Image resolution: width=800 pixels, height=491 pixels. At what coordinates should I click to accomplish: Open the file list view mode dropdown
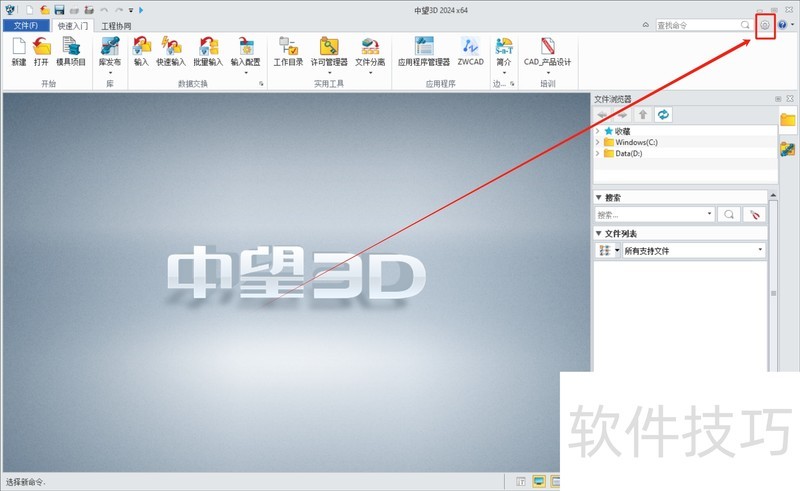click(x=617, y=250)
